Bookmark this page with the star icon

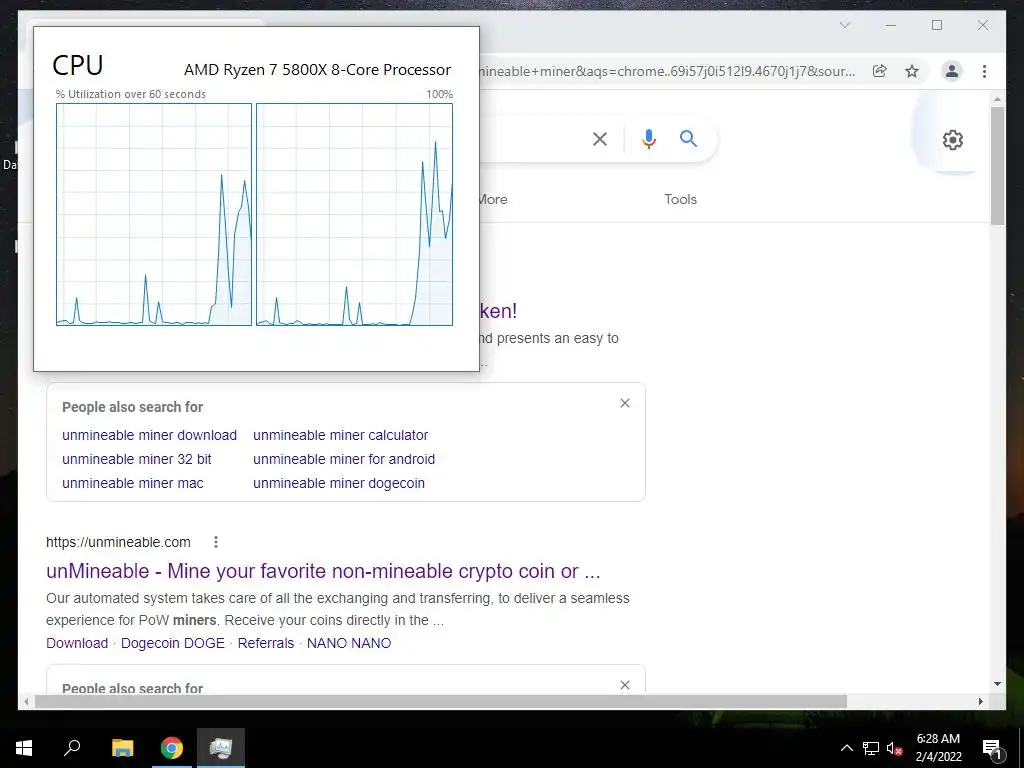pos(912,71)
